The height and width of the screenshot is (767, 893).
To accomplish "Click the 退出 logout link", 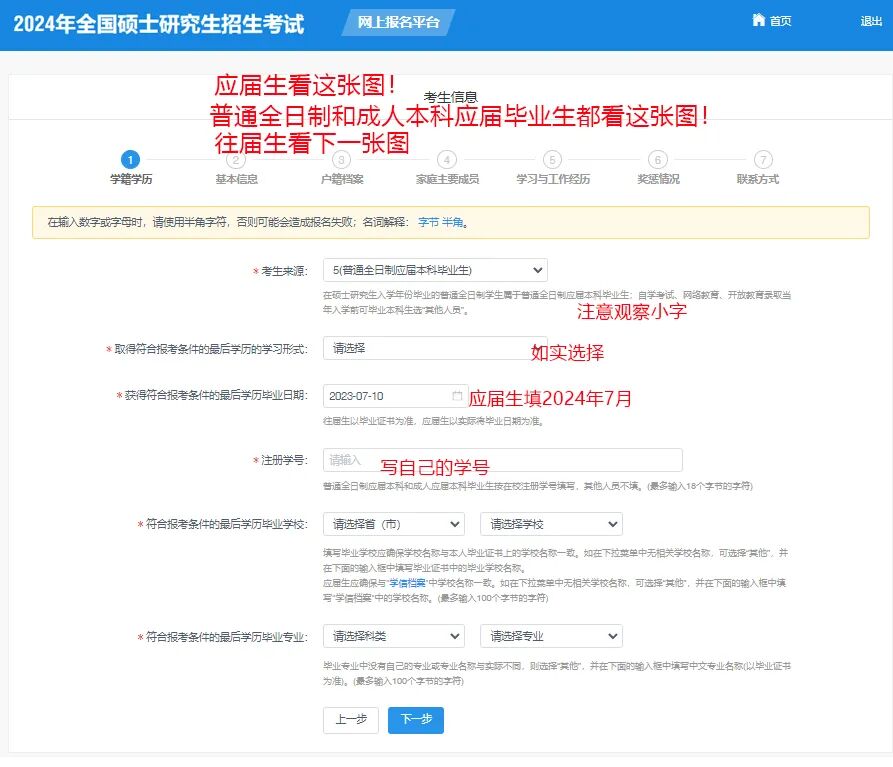I will point(870,21).
